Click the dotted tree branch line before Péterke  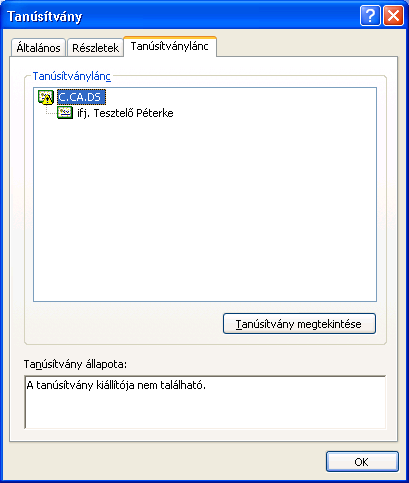pos(50,110)
